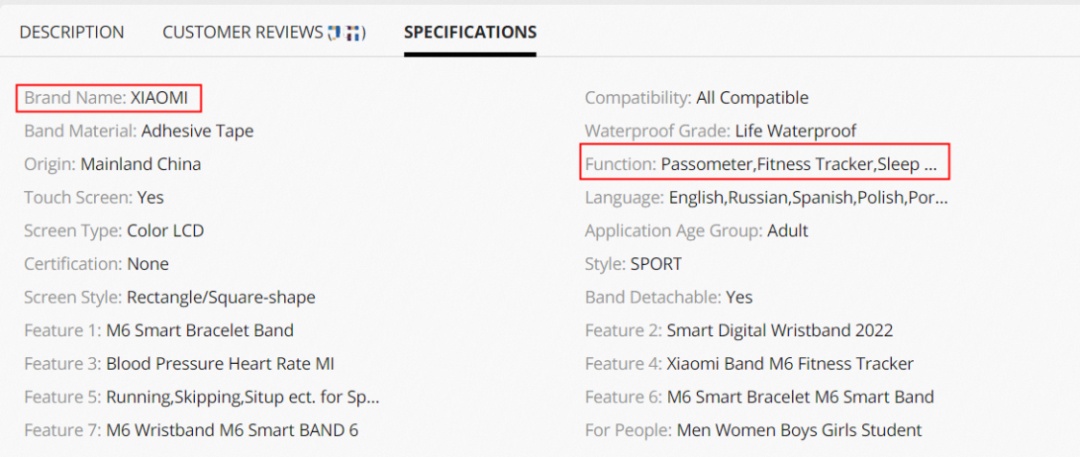Viewport: 1080px width, 457px height.
Task: Switch to the Customer Reviews tab
Action: coord(264,32)
